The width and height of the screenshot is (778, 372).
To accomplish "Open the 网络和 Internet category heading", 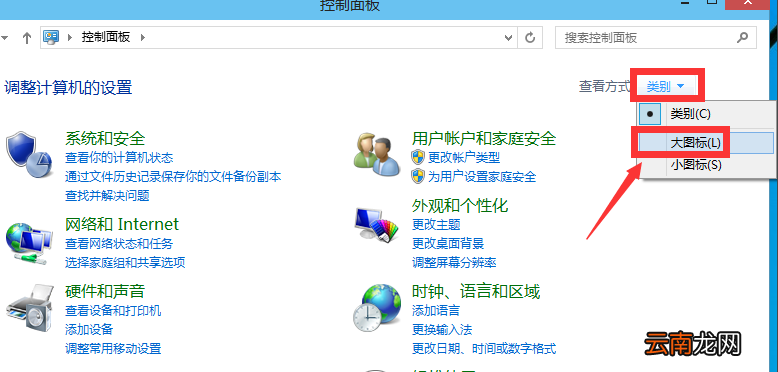I will tap(122, 224).
